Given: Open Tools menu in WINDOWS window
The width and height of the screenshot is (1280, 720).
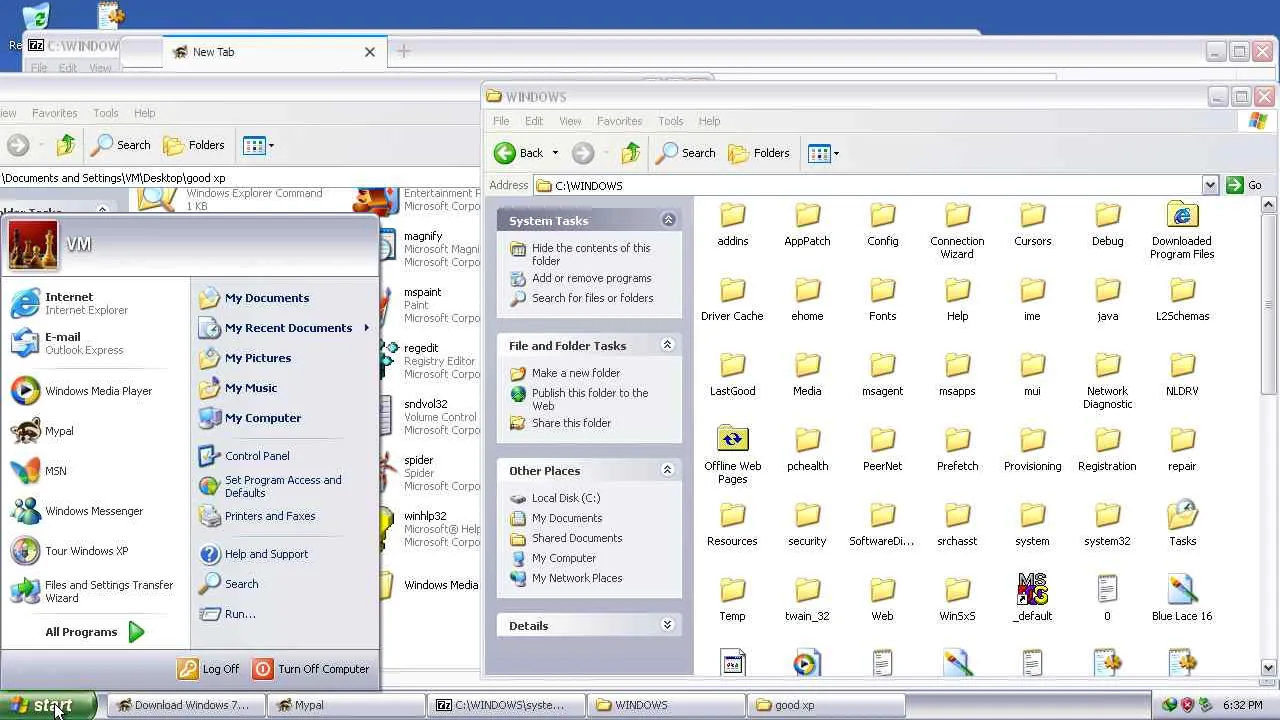Looking at the screenshot, I should pos(670,121).
